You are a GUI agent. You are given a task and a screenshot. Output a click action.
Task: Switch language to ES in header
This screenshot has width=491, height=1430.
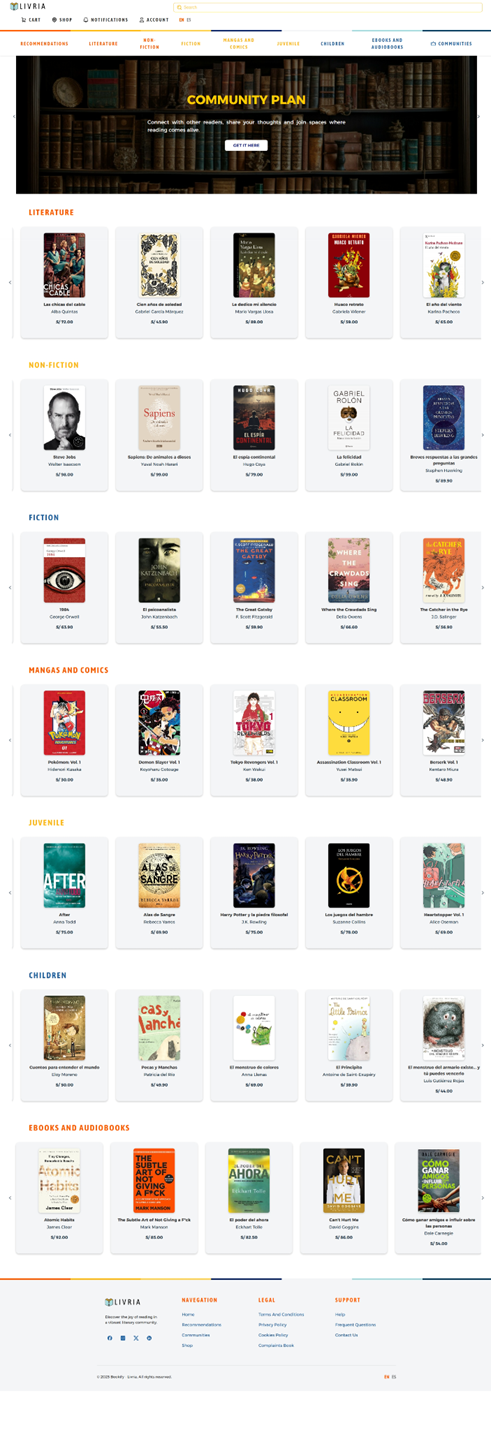pos(189,20)
